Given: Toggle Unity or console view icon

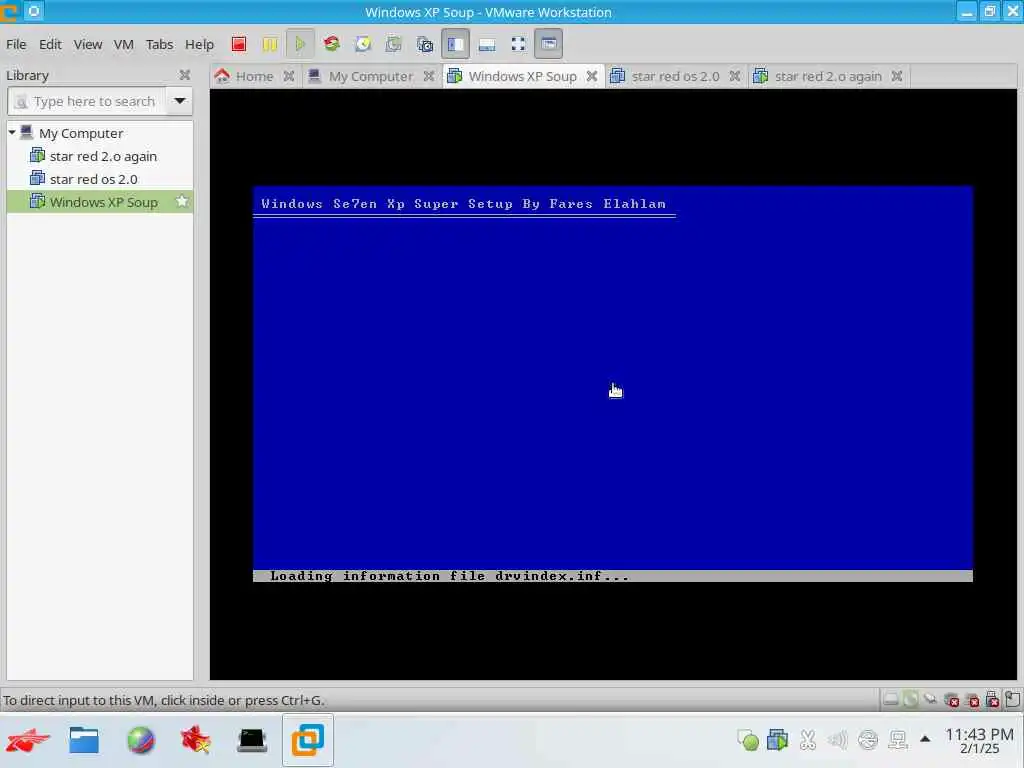Looking at the screenshot, I should coord(549,44).
